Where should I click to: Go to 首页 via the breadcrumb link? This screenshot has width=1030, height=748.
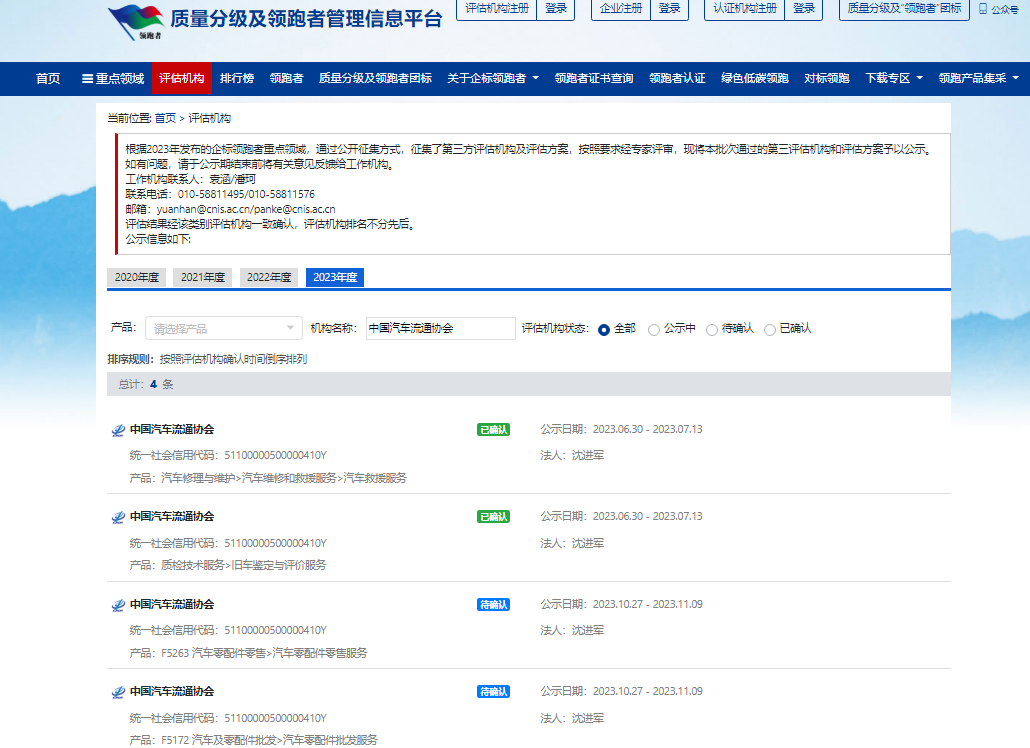(x=165, y=118)
